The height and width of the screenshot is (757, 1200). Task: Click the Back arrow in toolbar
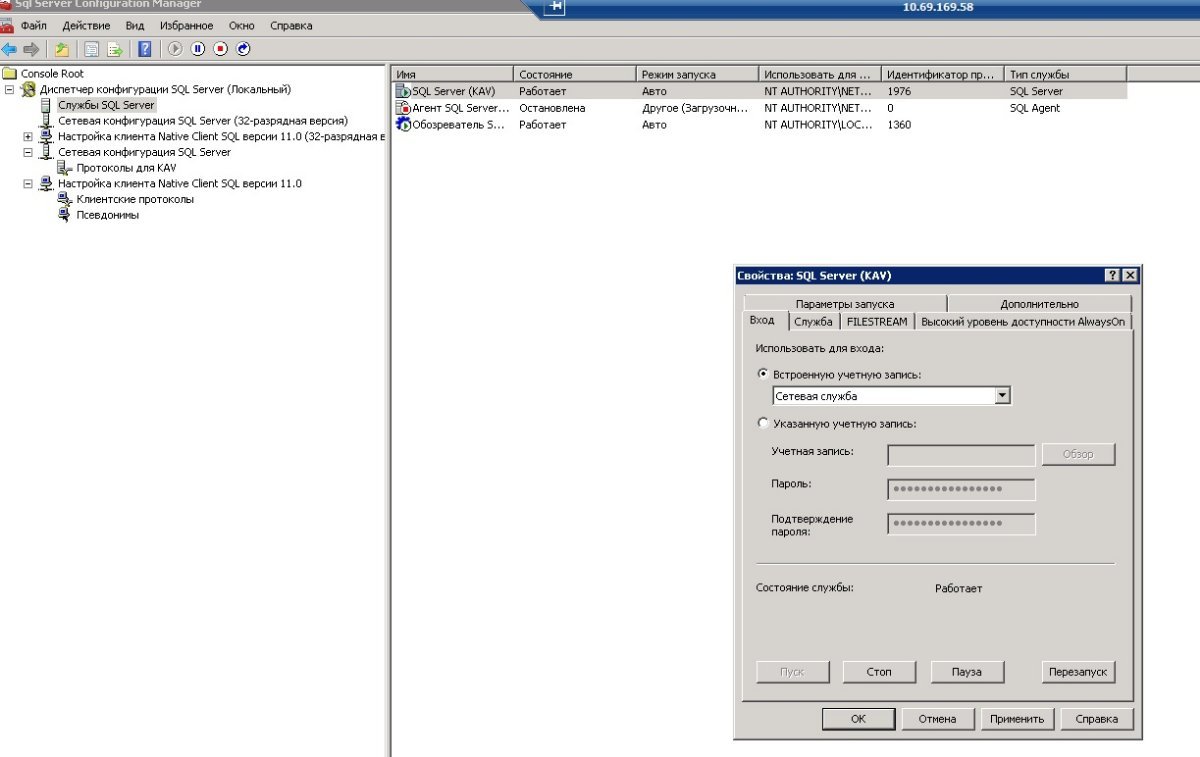click(x=9, y=49)
